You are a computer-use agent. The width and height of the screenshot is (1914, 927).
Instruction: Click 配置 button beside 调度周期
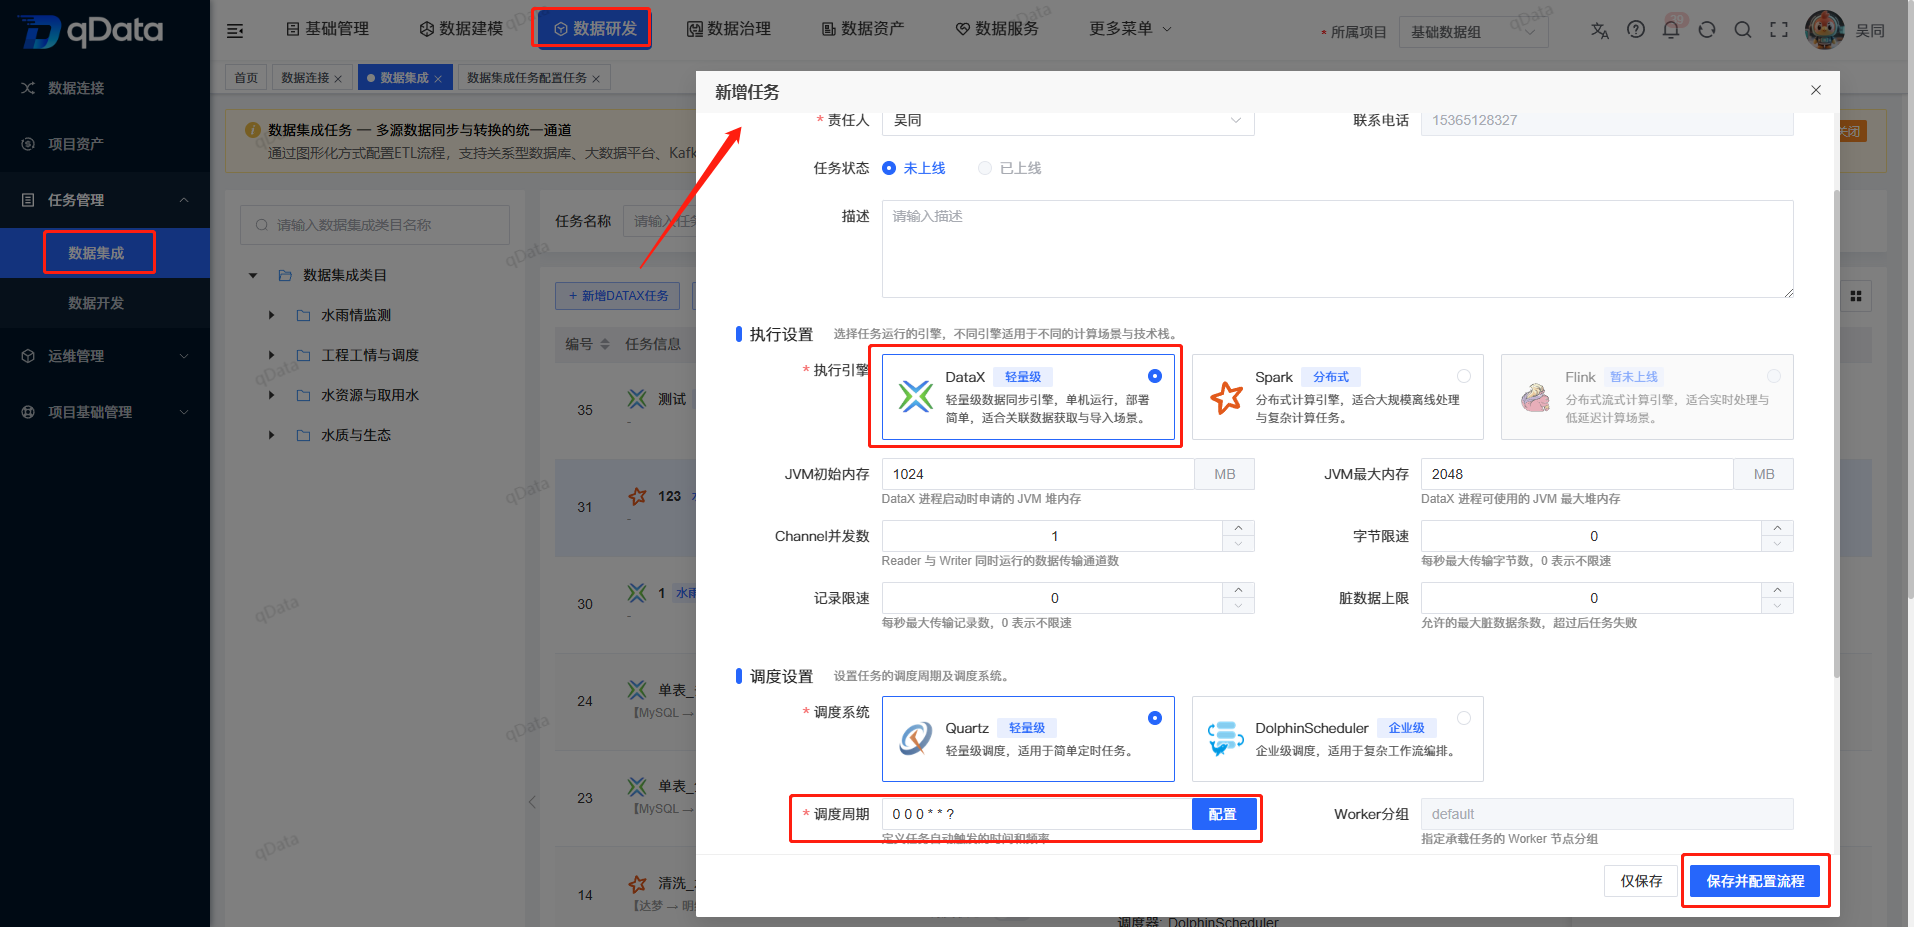1222,814
